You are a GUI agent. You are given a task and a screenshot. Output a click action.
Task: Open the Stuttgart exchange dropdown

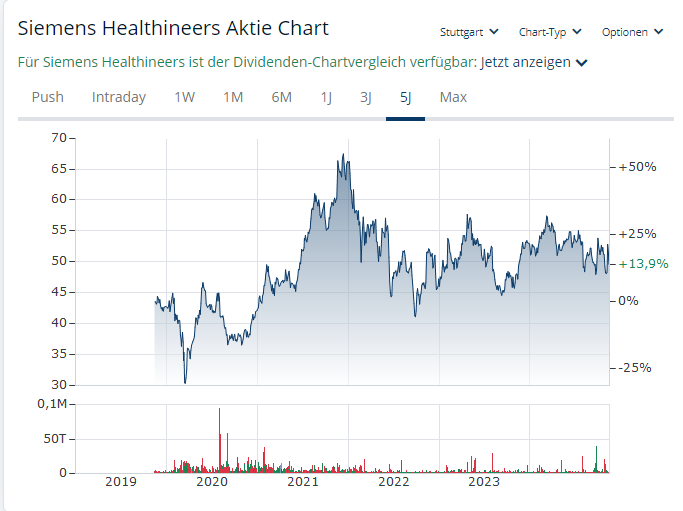point(468,32)
